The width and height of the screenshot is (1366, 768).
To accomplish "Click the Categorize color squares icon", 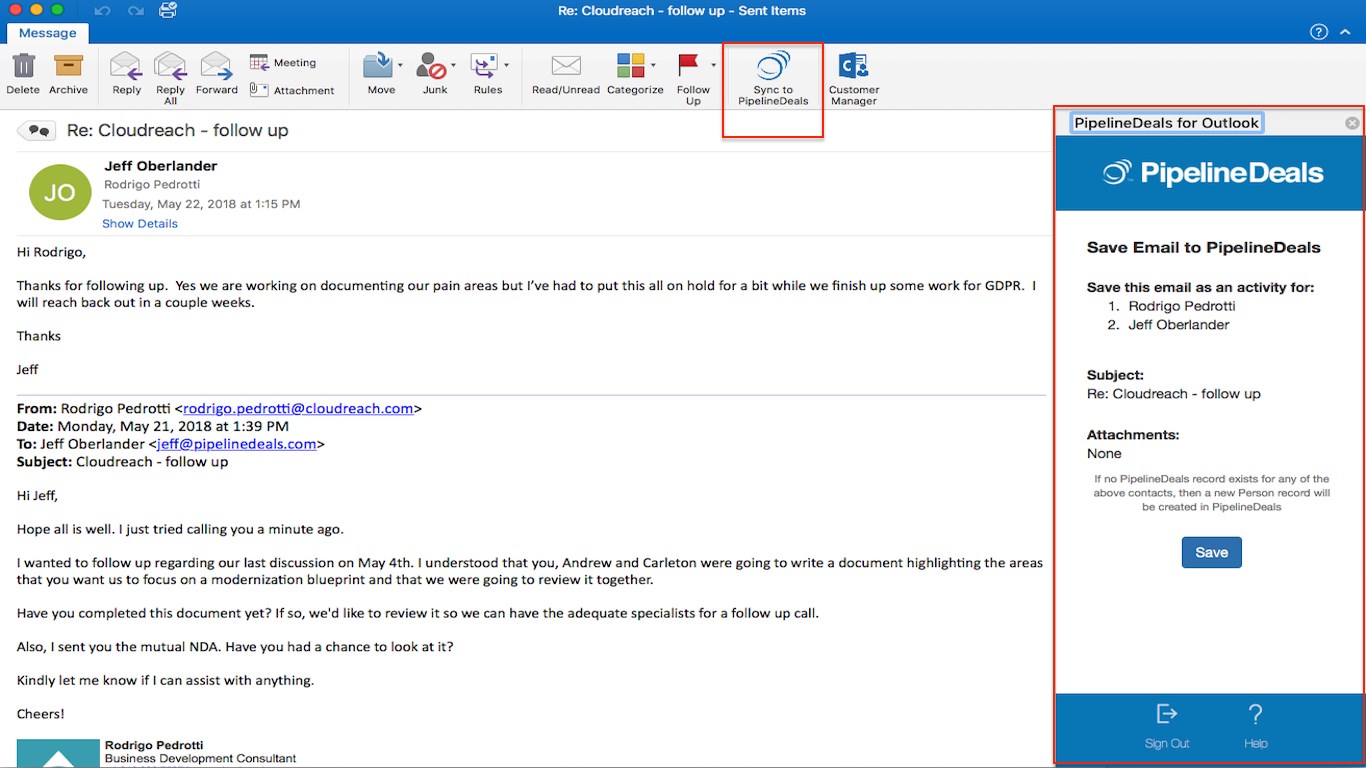I will (631, 66).
